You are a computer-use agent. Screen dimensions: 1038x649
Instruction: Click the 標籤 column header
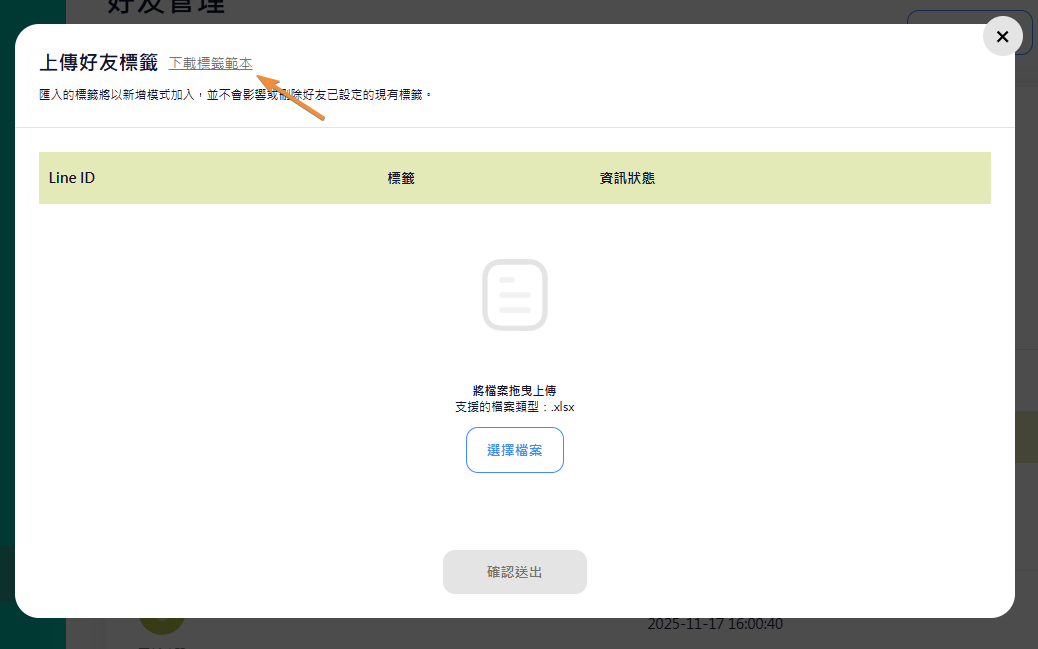[401, 178]
